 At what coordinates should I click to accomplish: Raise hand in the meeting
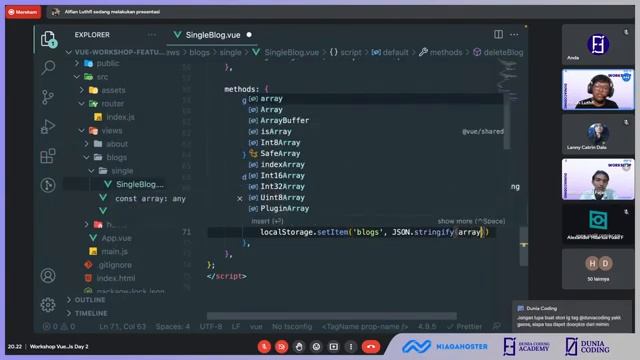[299, 347]
